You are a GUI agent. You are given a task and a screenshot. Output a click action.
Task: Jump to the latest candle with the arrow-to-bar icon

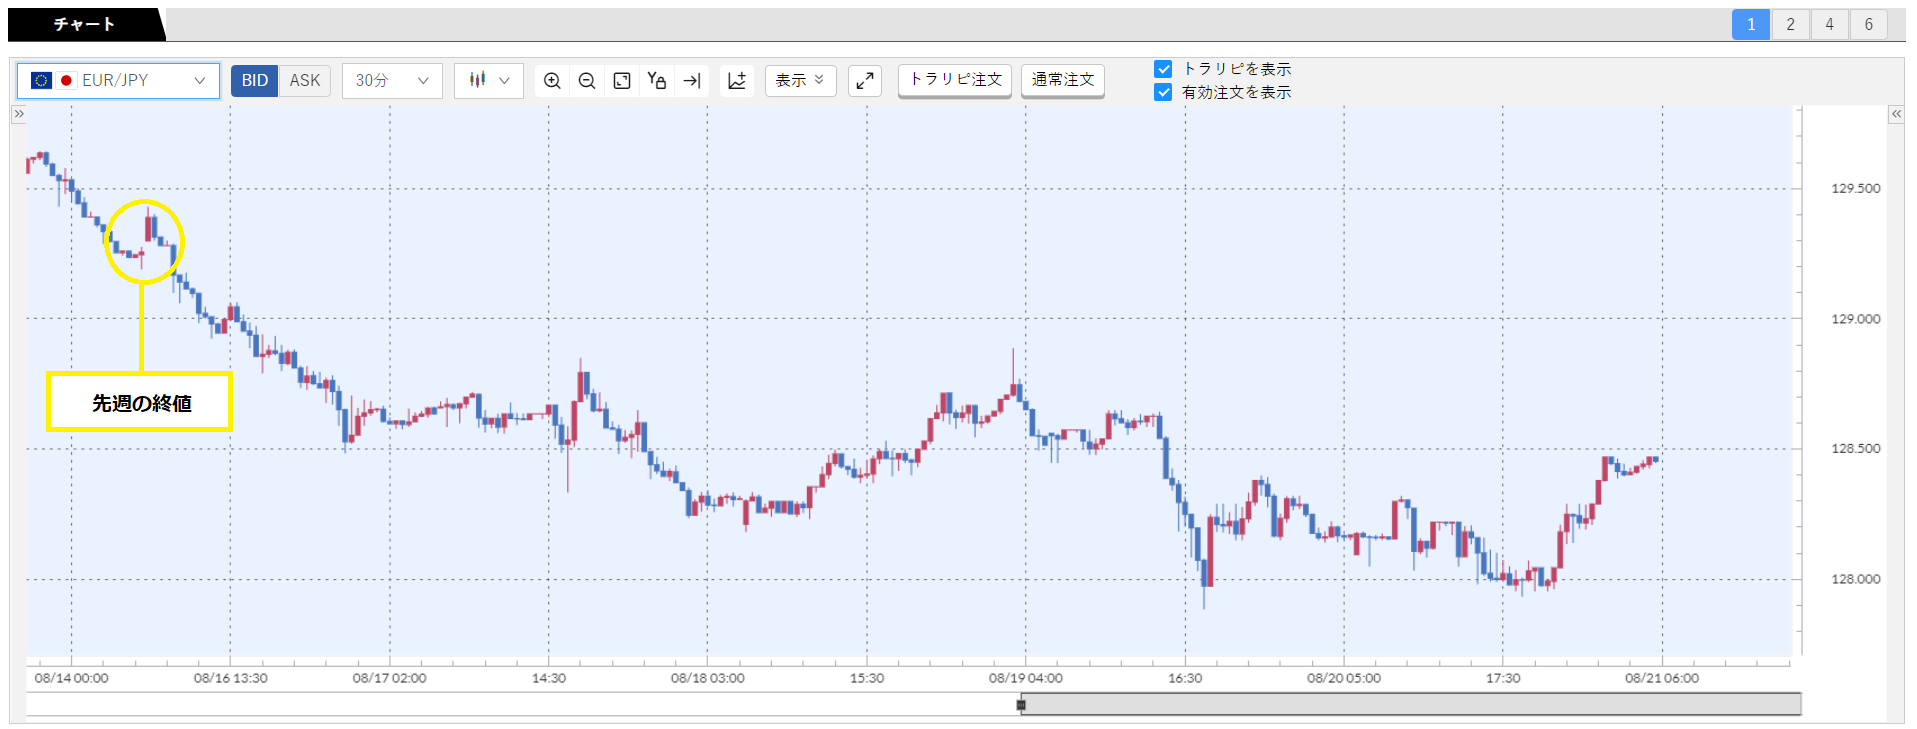coord(692,81)
